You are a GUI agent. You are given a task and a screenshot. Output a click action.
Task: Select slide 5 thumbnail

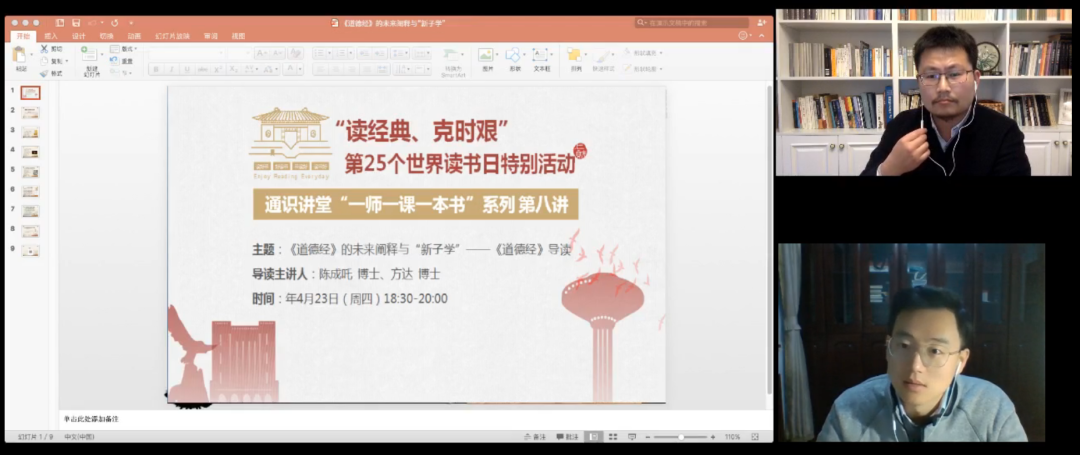pos(30,171)
